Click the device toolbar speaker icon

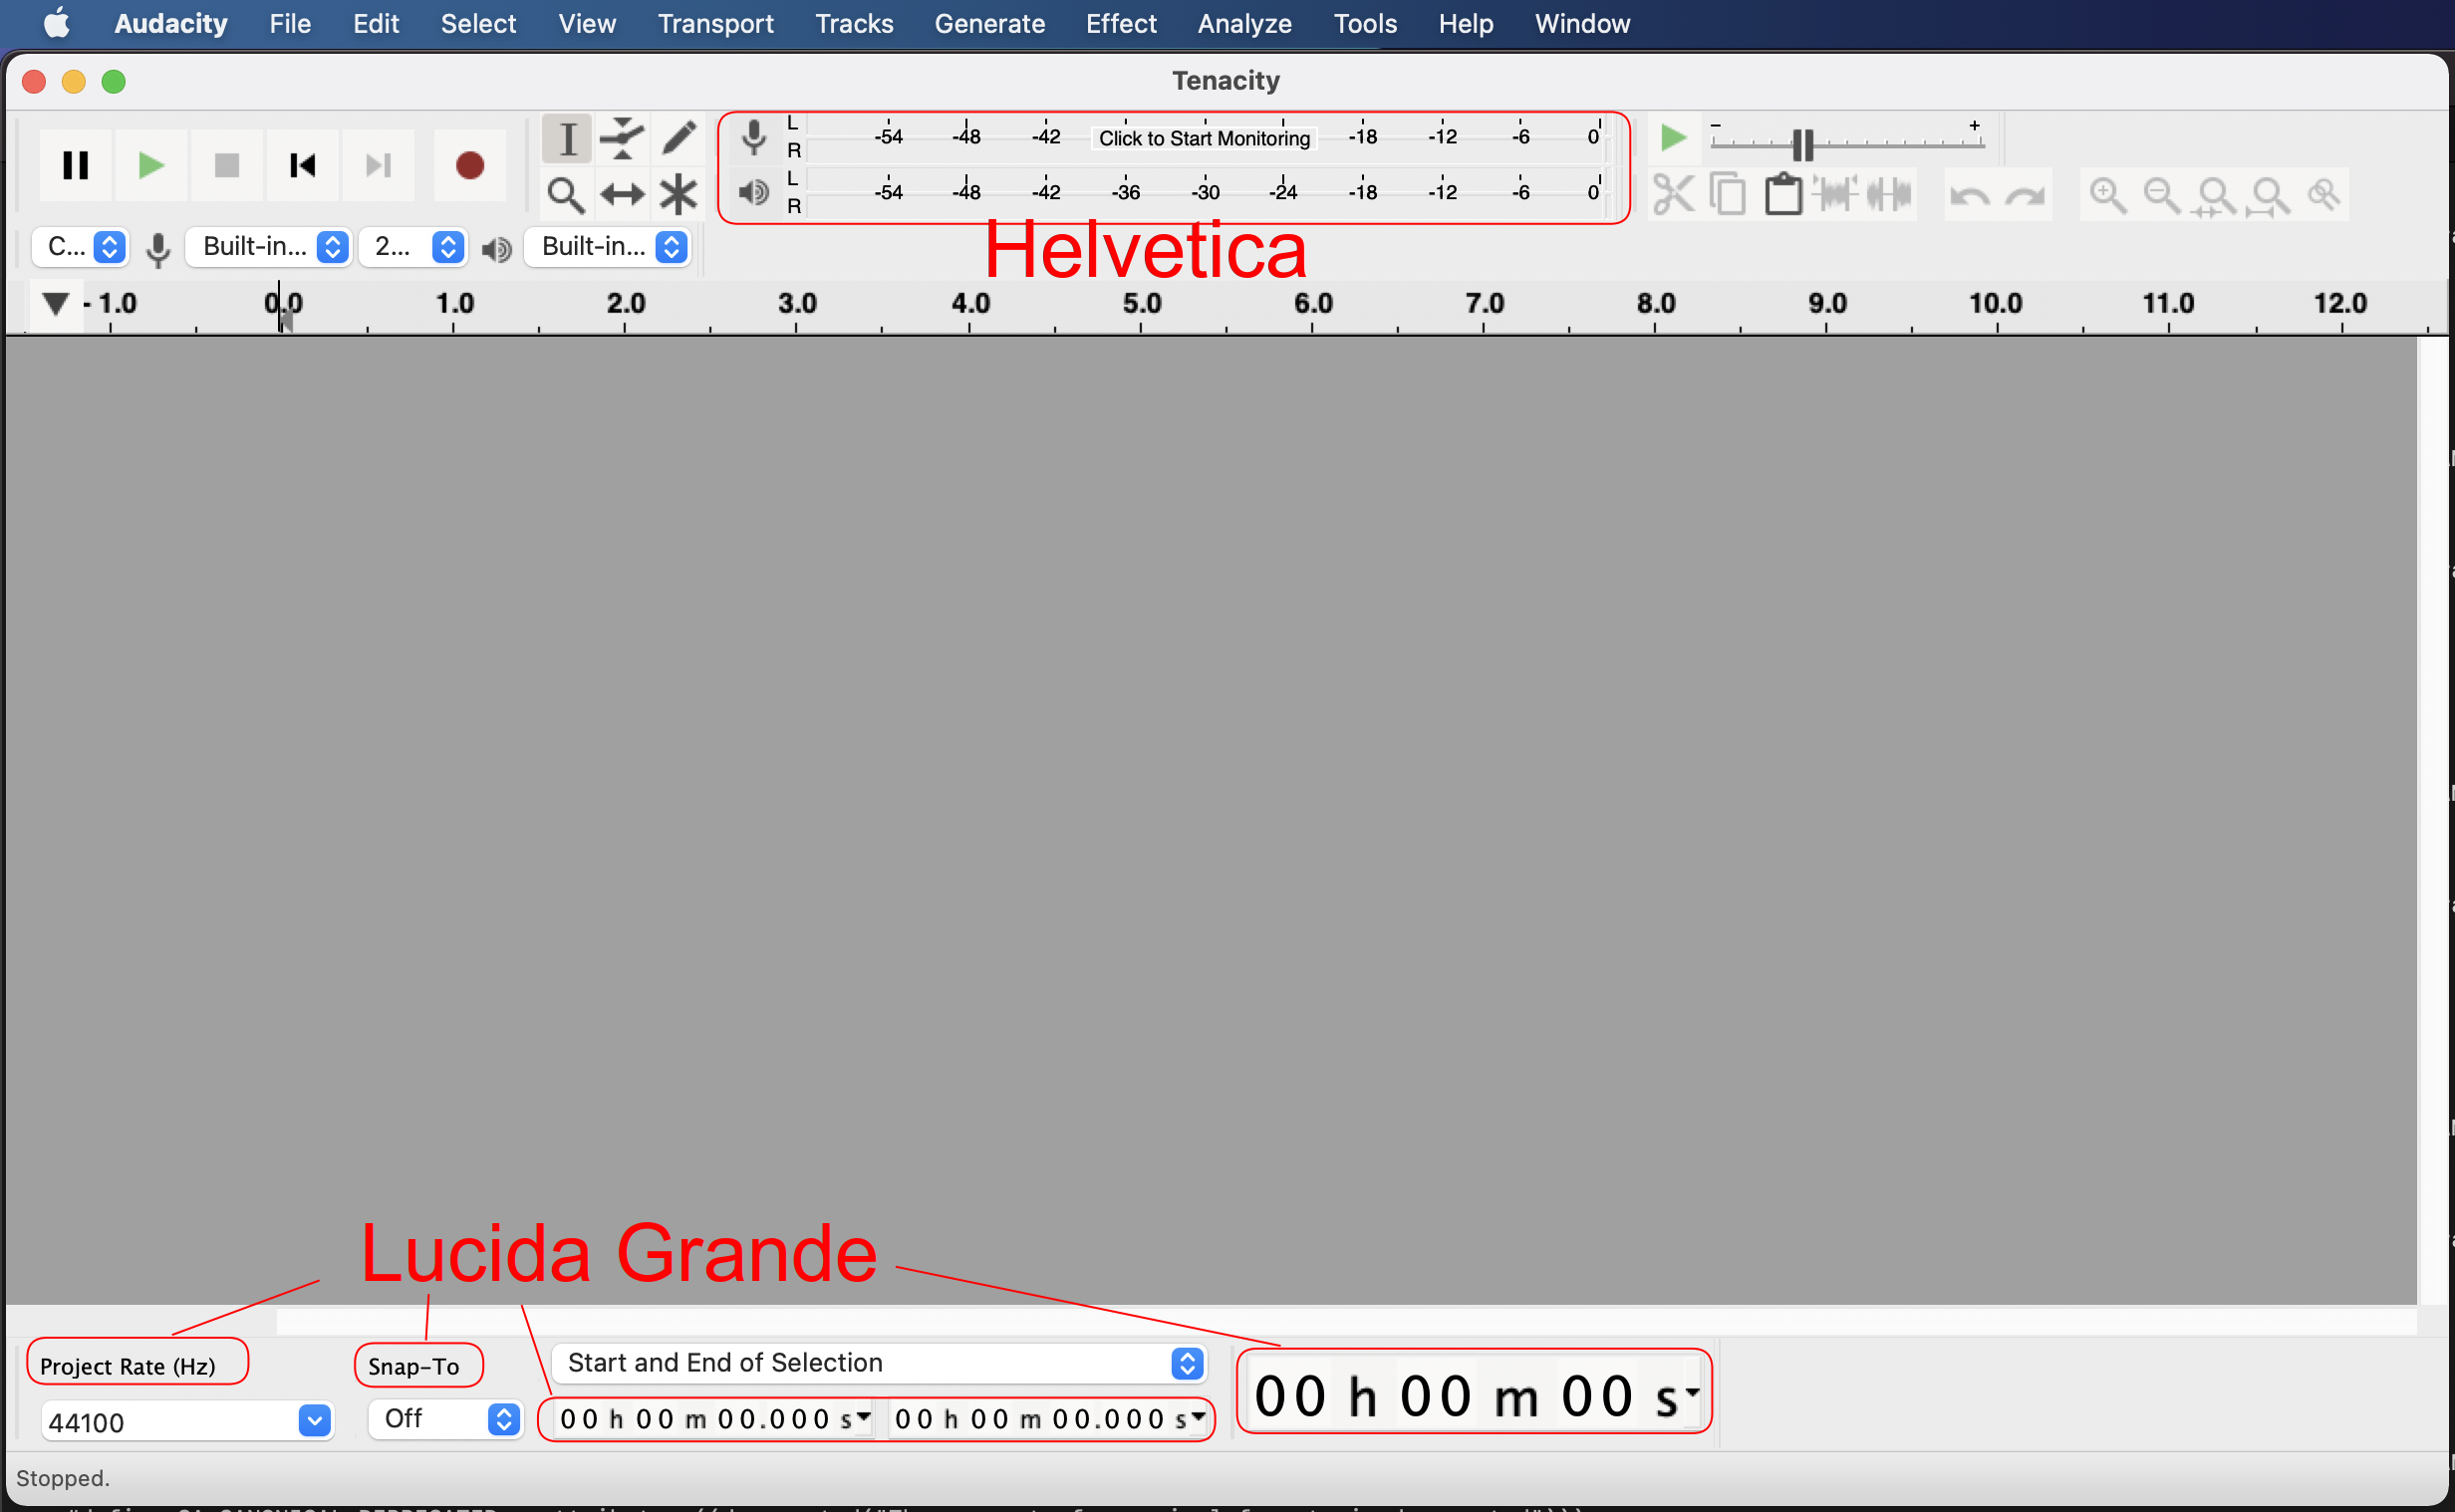[x=496, y=249]
